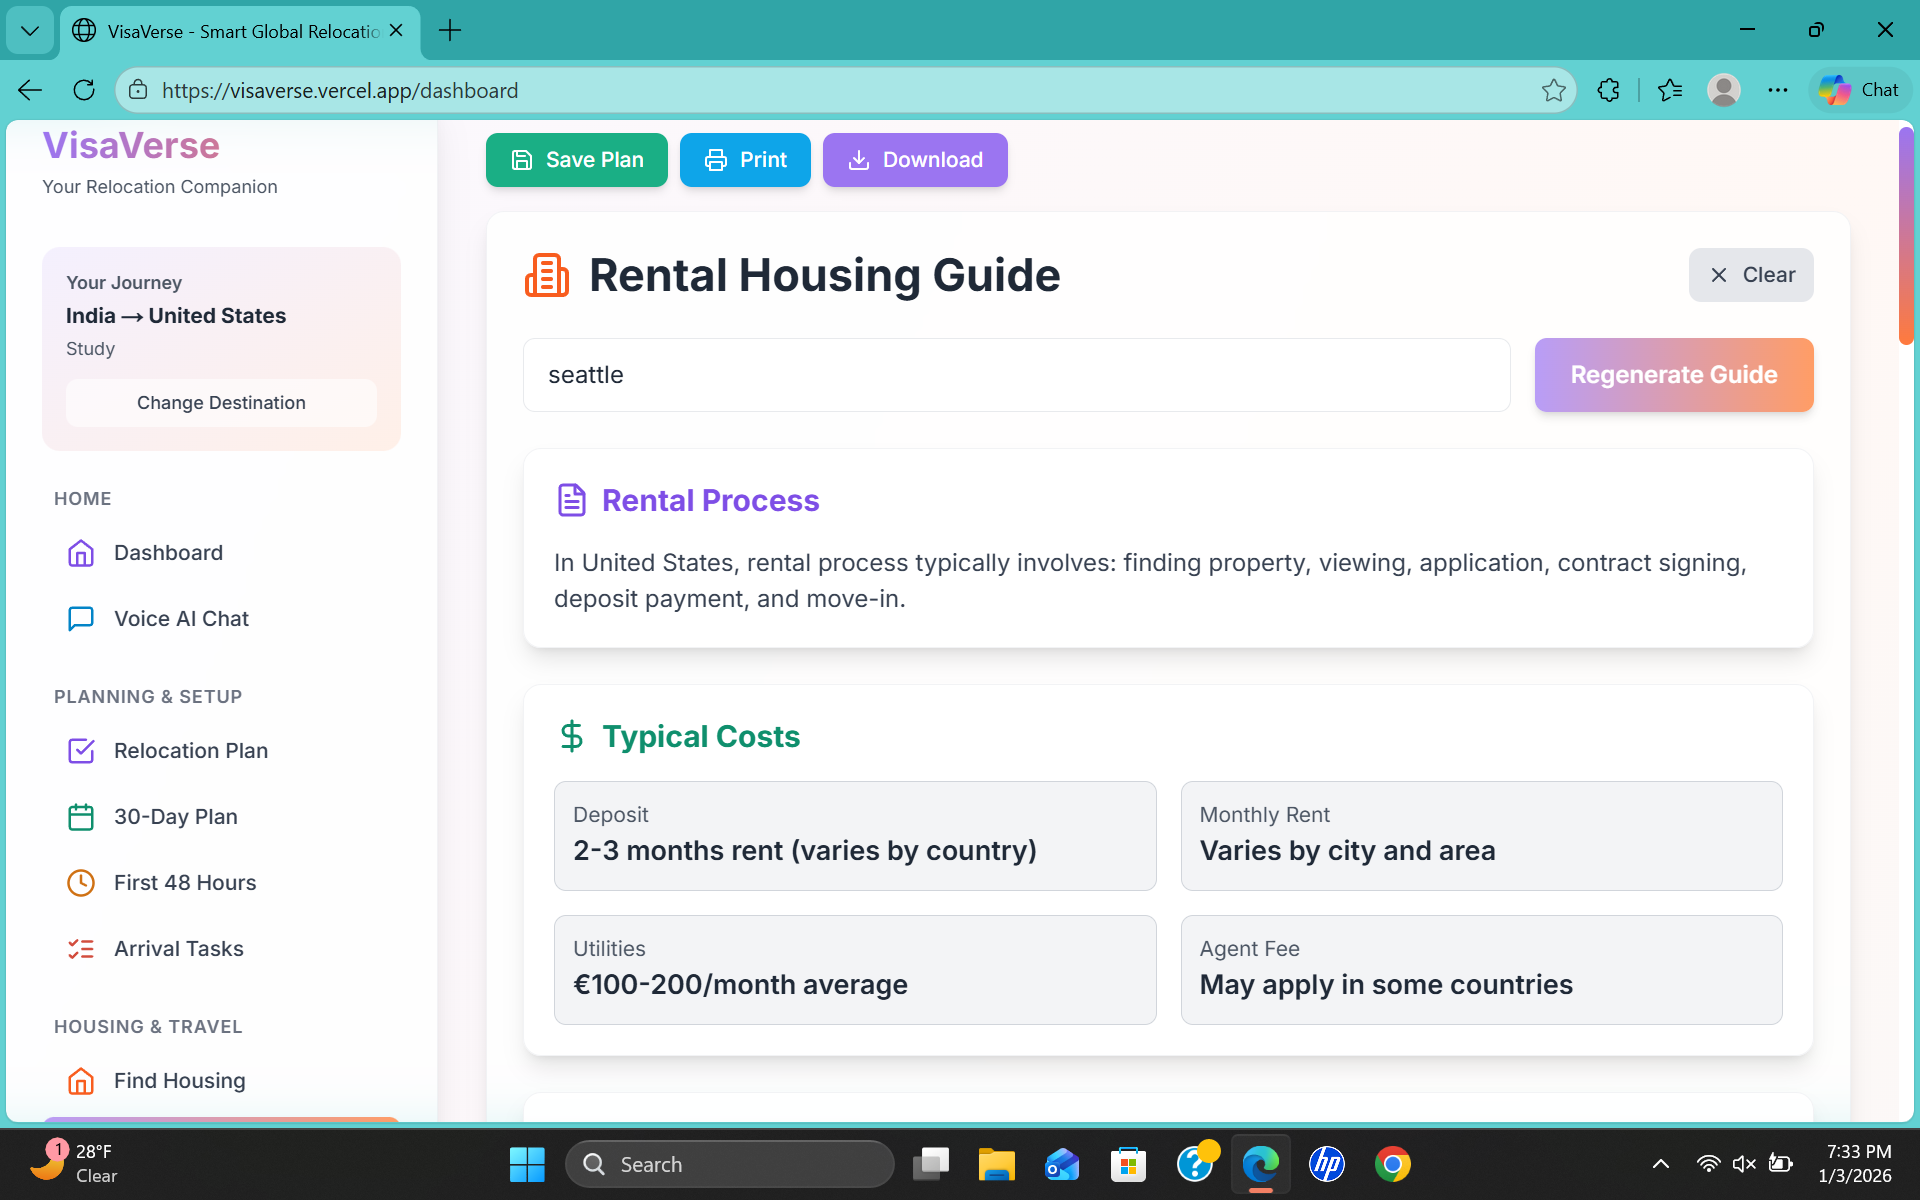Open Relocation Plan checkbox icon
Viewport: 1920px width, 1200px height.
point(81,751)
